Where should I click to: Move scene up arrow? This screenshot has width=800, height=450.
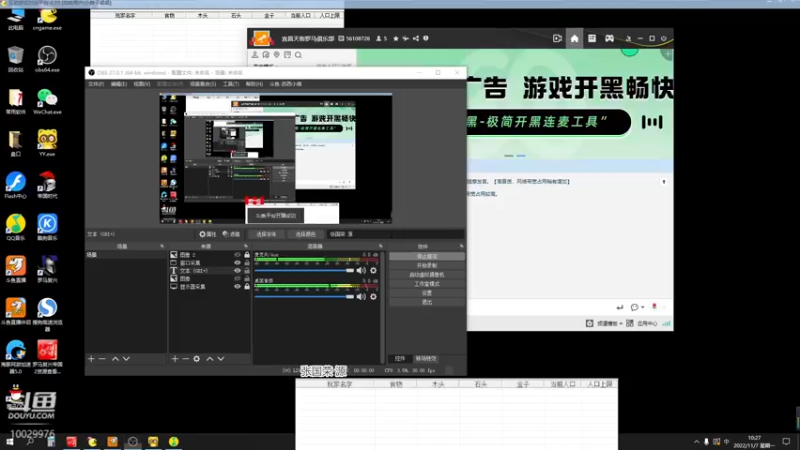[x=115, y=359]
